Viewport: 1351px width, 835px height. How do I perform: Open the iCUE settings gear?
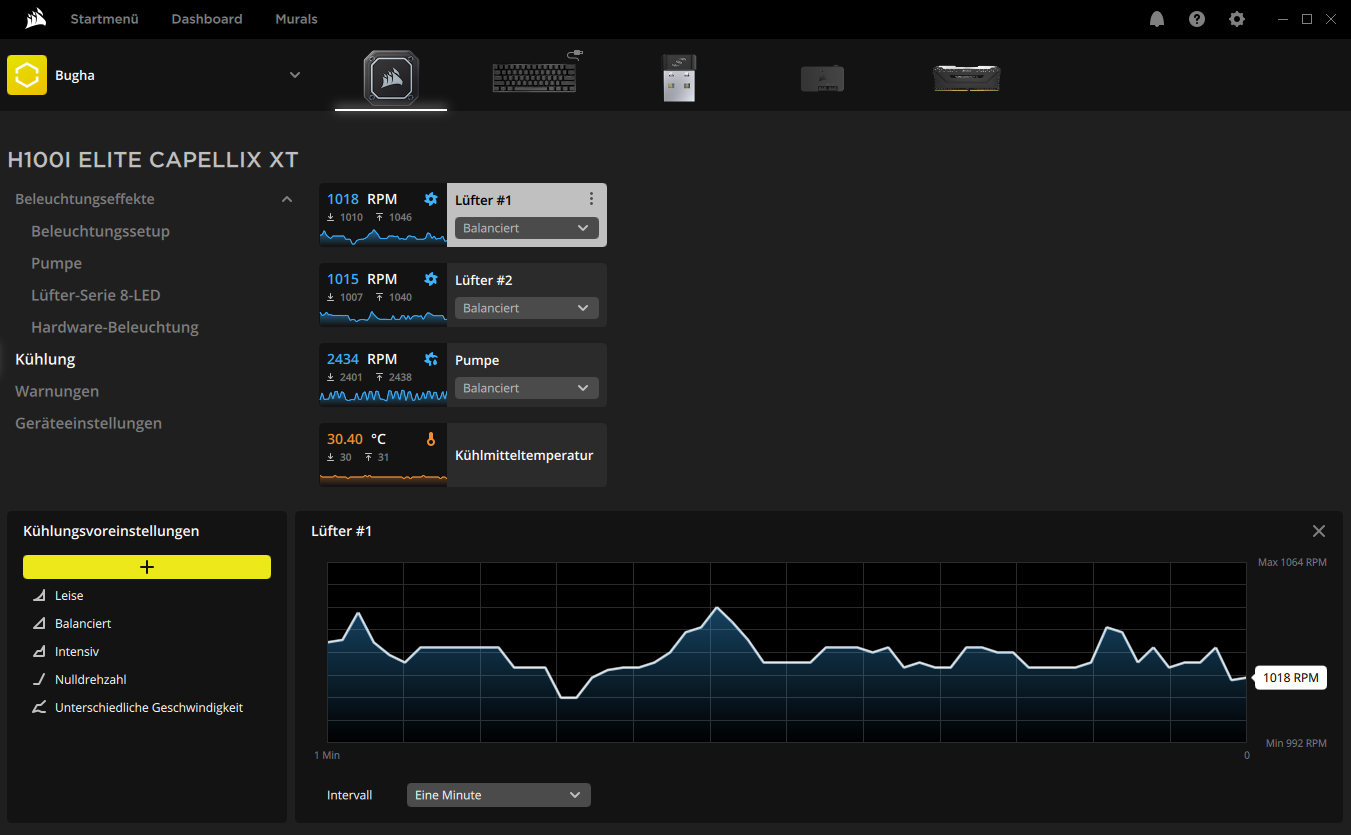click(x=1237, y=19)
